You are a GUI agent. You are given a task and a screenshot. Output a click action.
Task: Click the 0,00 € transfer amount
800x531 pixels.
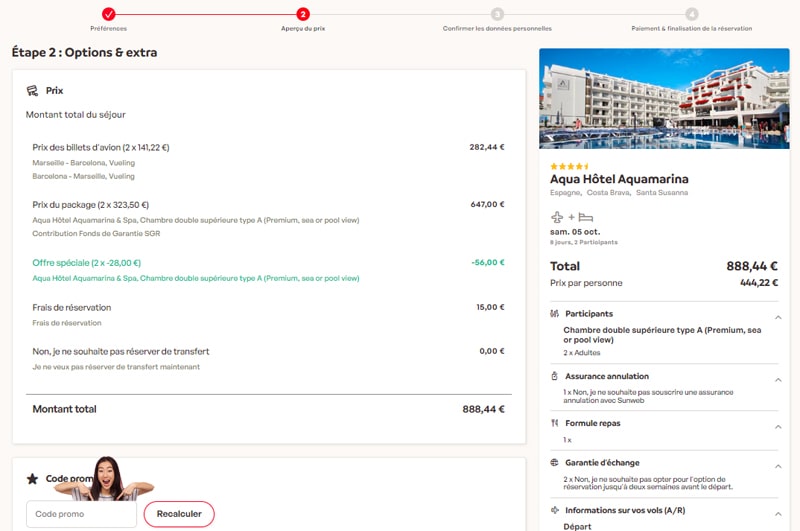492,351
